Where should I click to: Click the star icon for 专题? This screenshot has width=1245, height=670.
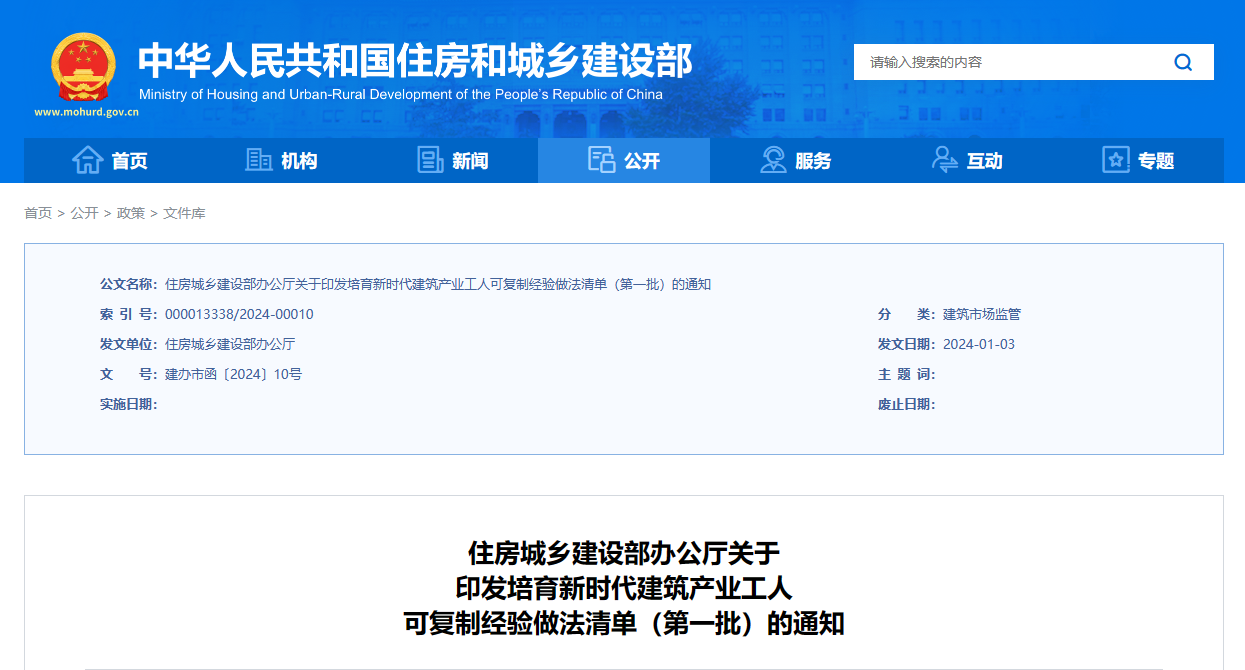1115,160
